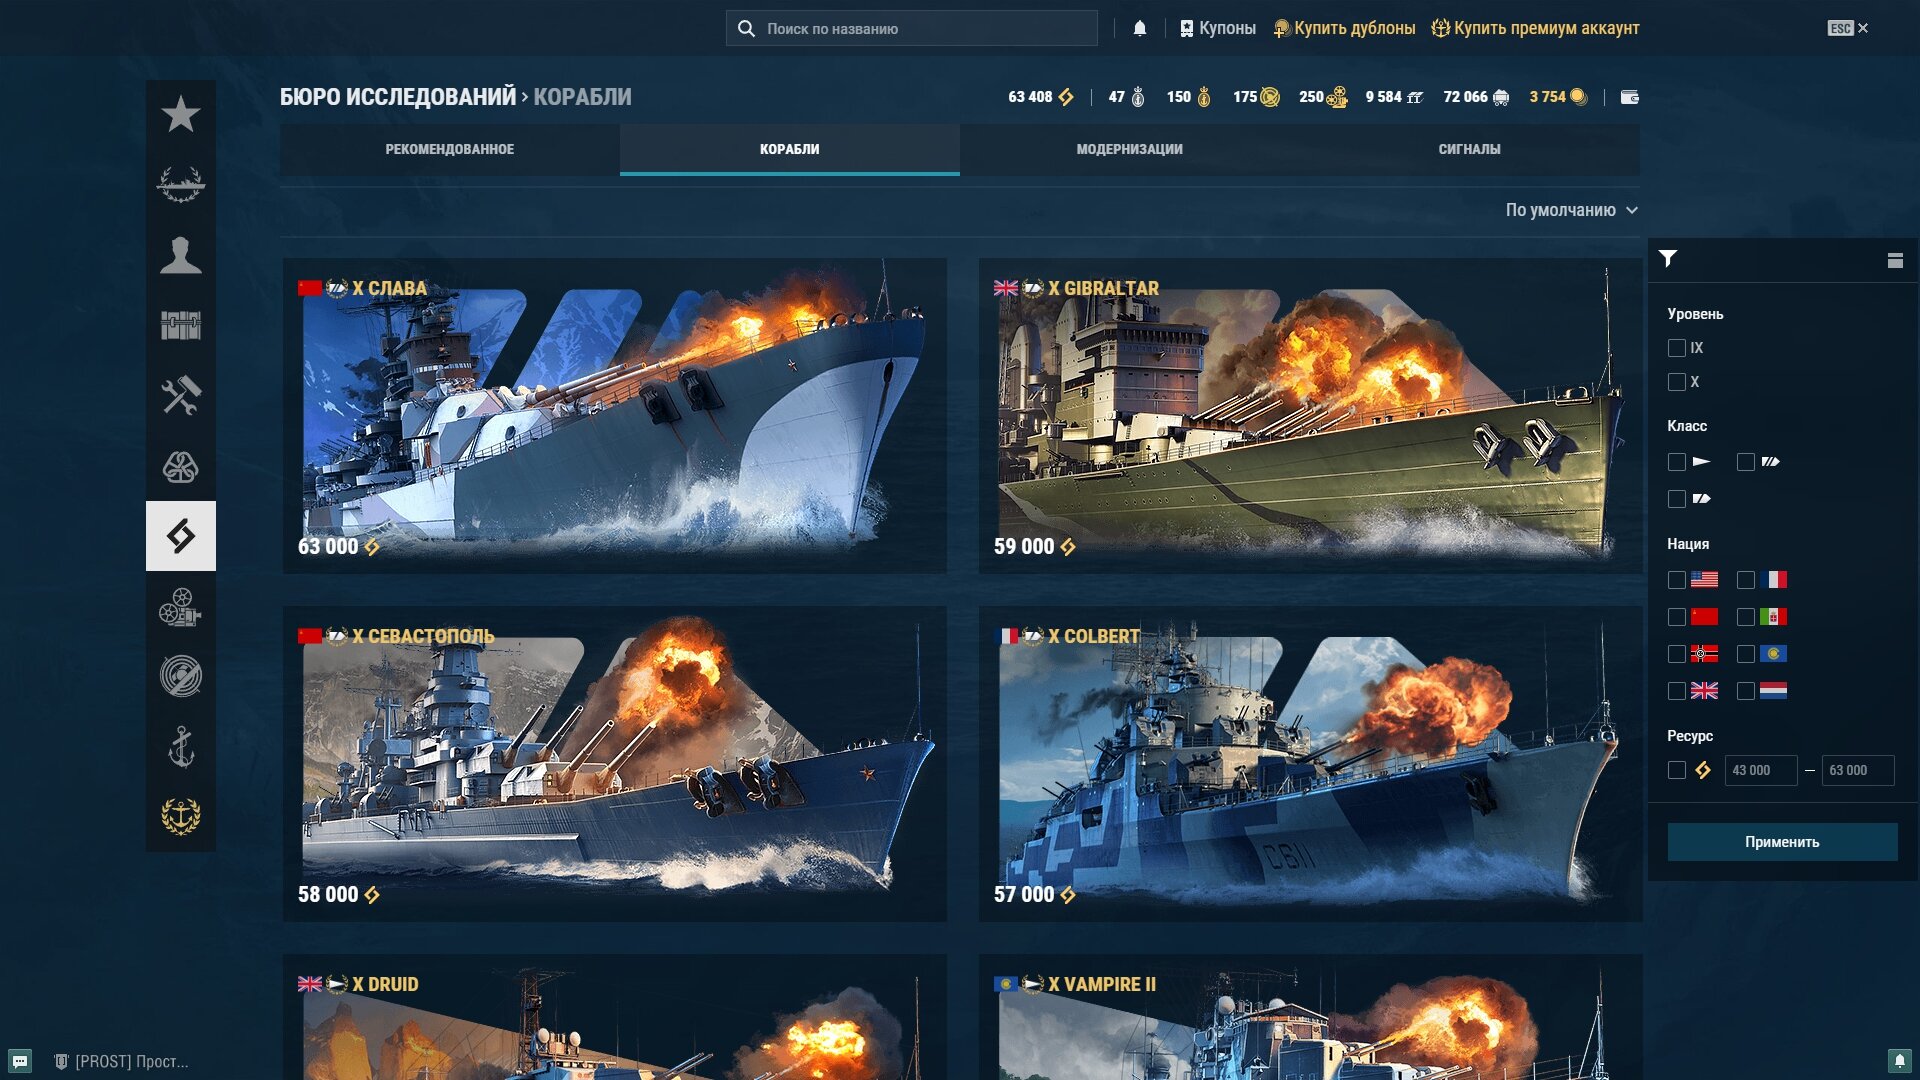Check the USSR red flag nation filter
This screenshot has height=1080, width=1920.
coord(1677,617)
